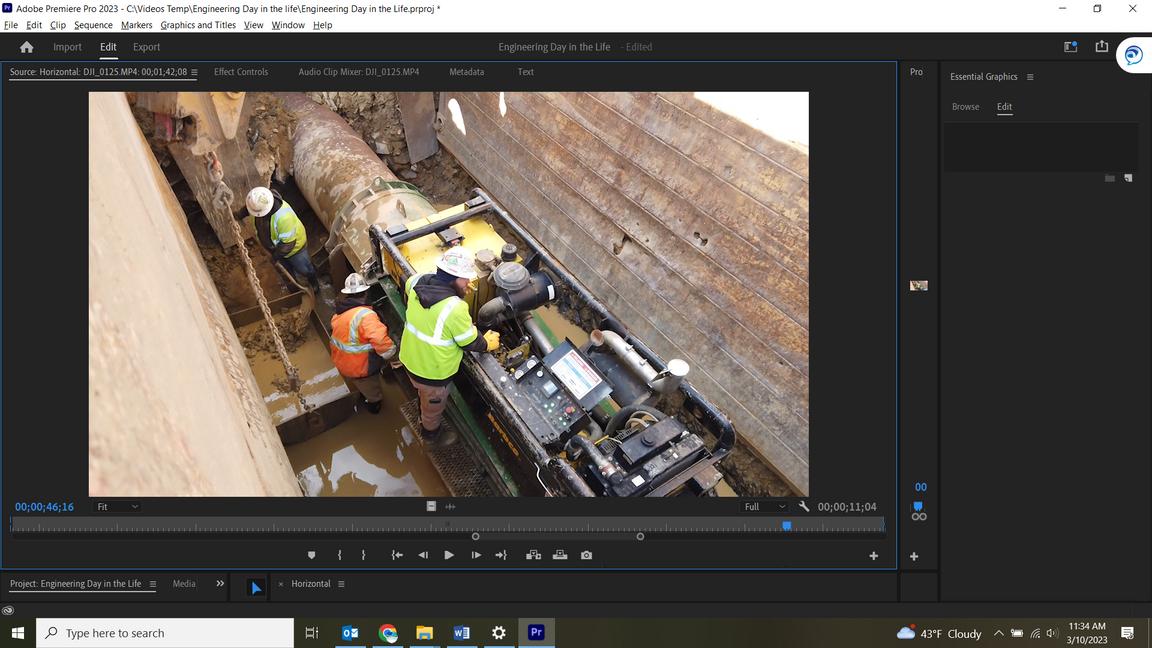Open the Fit zoom level dropdown
This screenshot has width=1152, height=648.
pyautogui.click(x=117, y=507)
